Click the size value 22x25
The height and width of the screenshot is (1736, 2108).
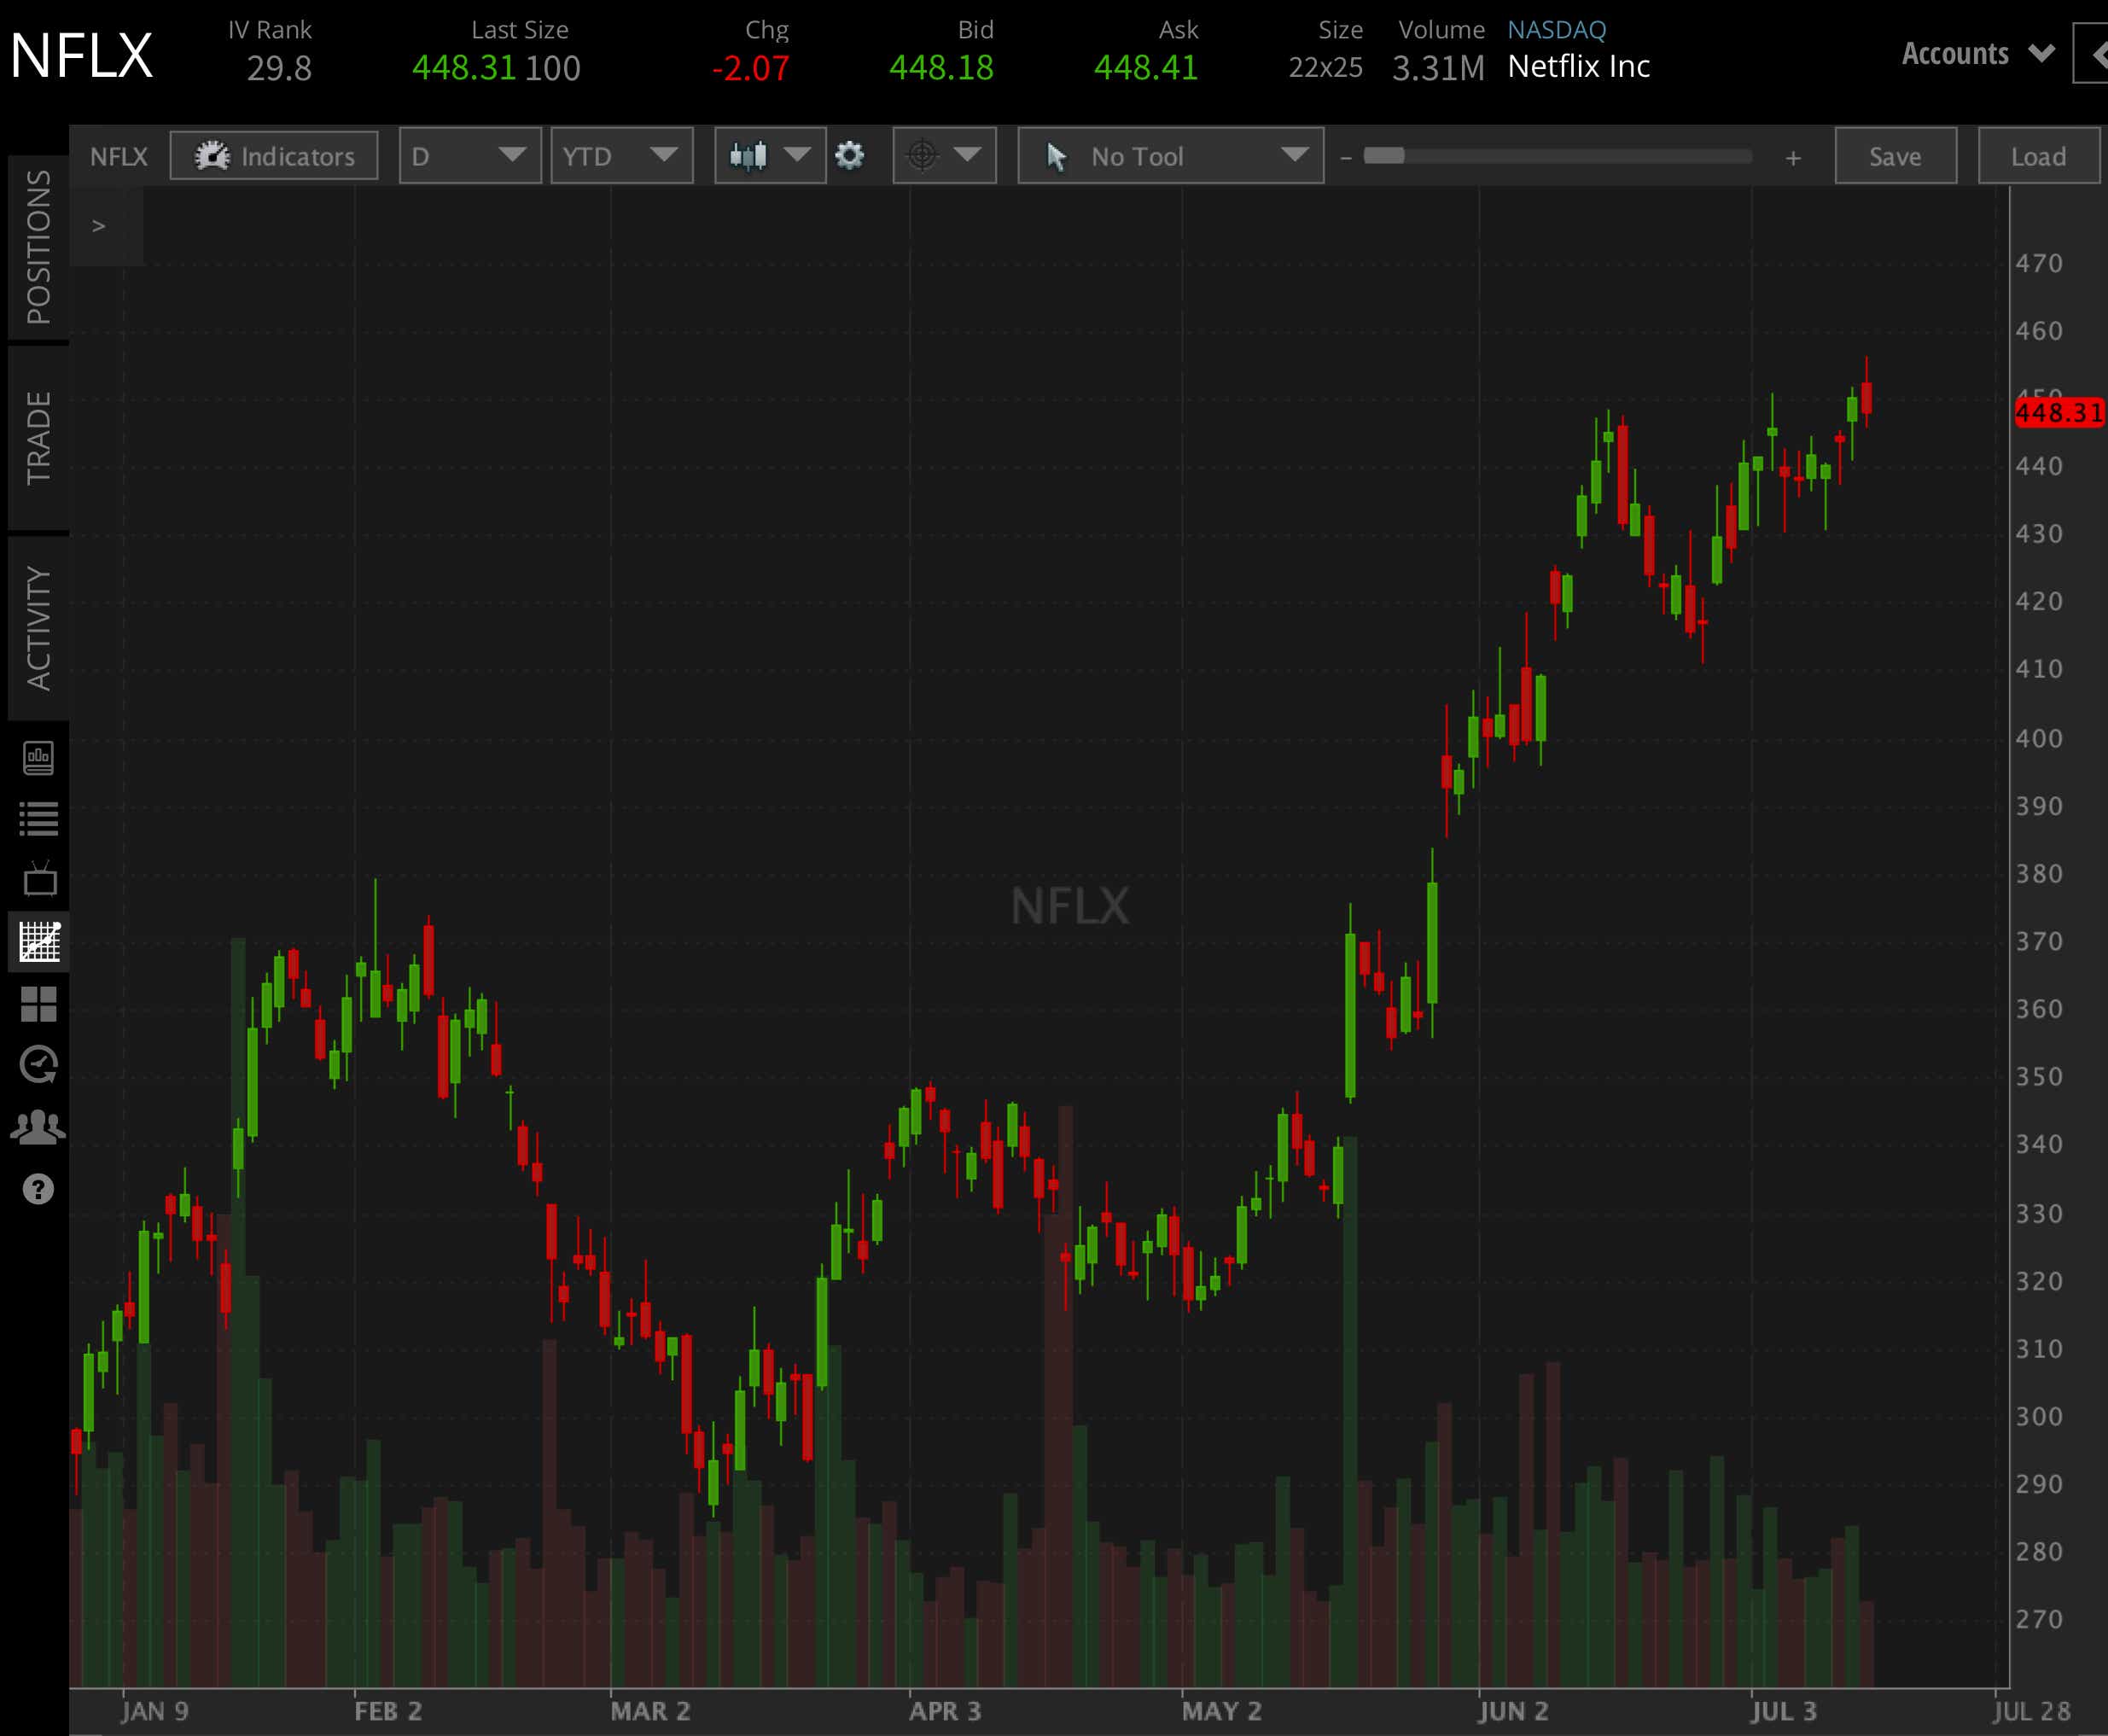pos(1325,68)
